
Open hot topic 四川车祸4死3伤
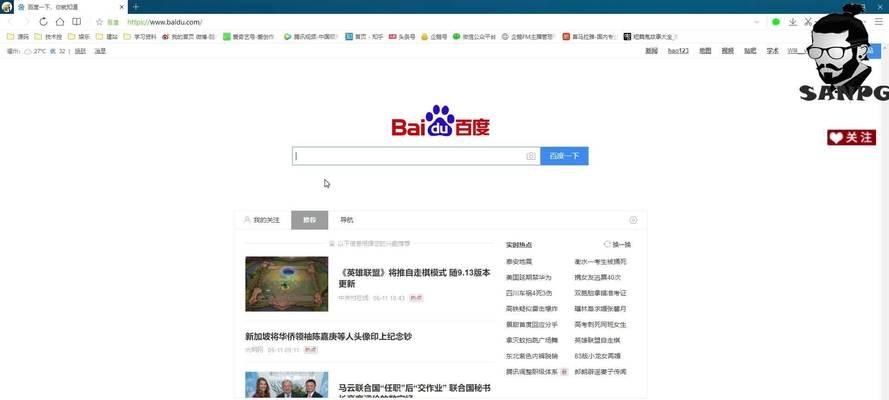point(529,293)
